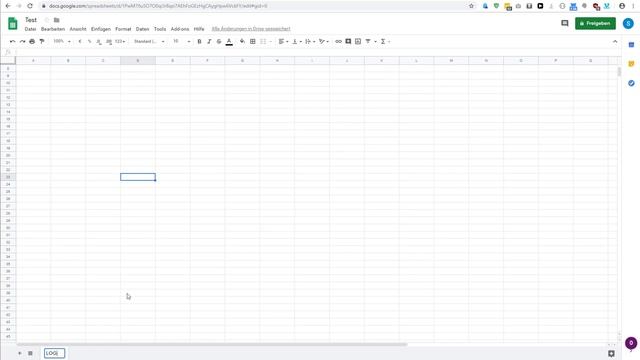640x360 pixels.
Task: Reload the page in the browser
Action: pos(30,6)
